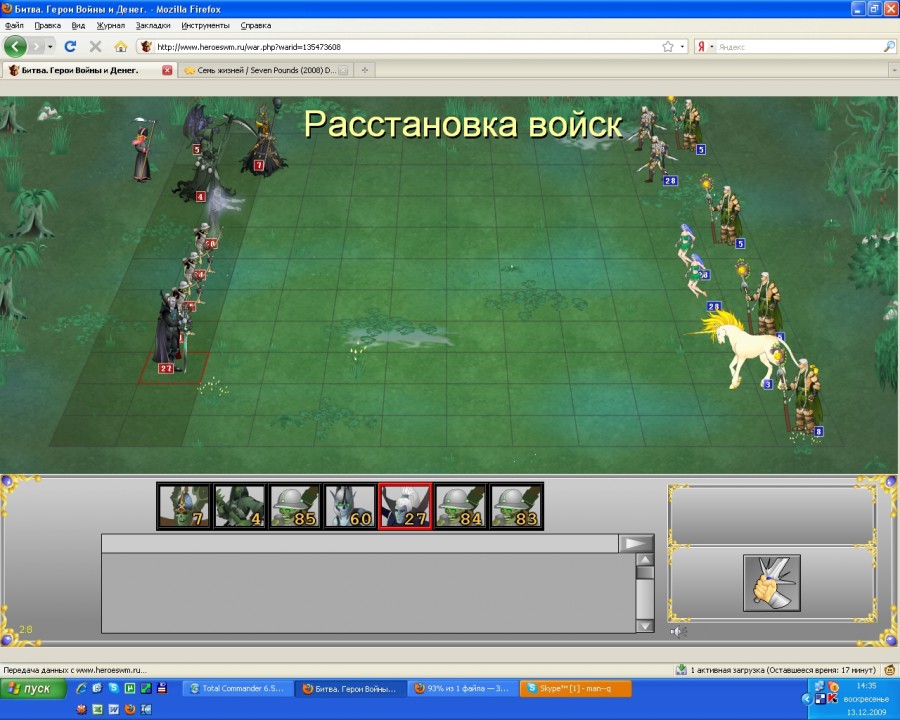900x720 pixels.
Task: Reload the current page
Action: [x=70, y=47]
